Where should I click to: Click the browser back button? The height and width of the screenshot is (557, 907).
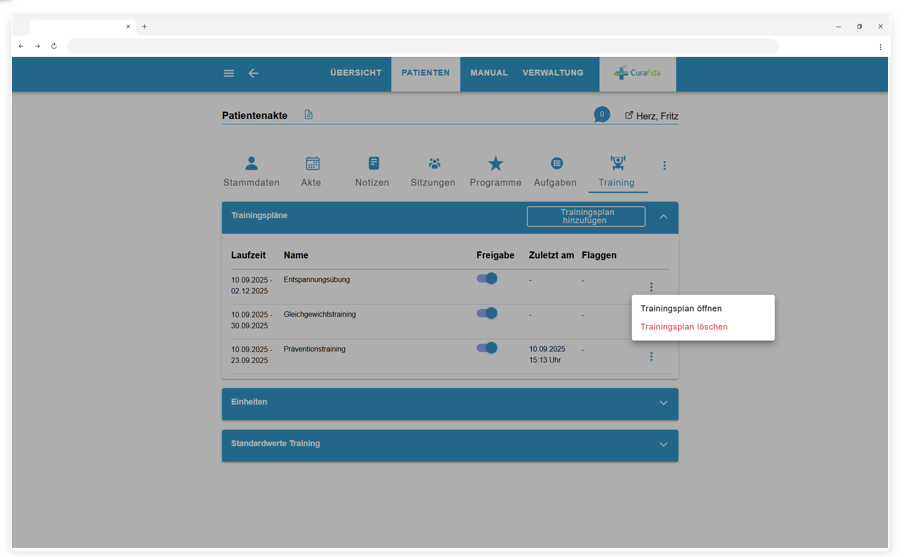(21, 46)
